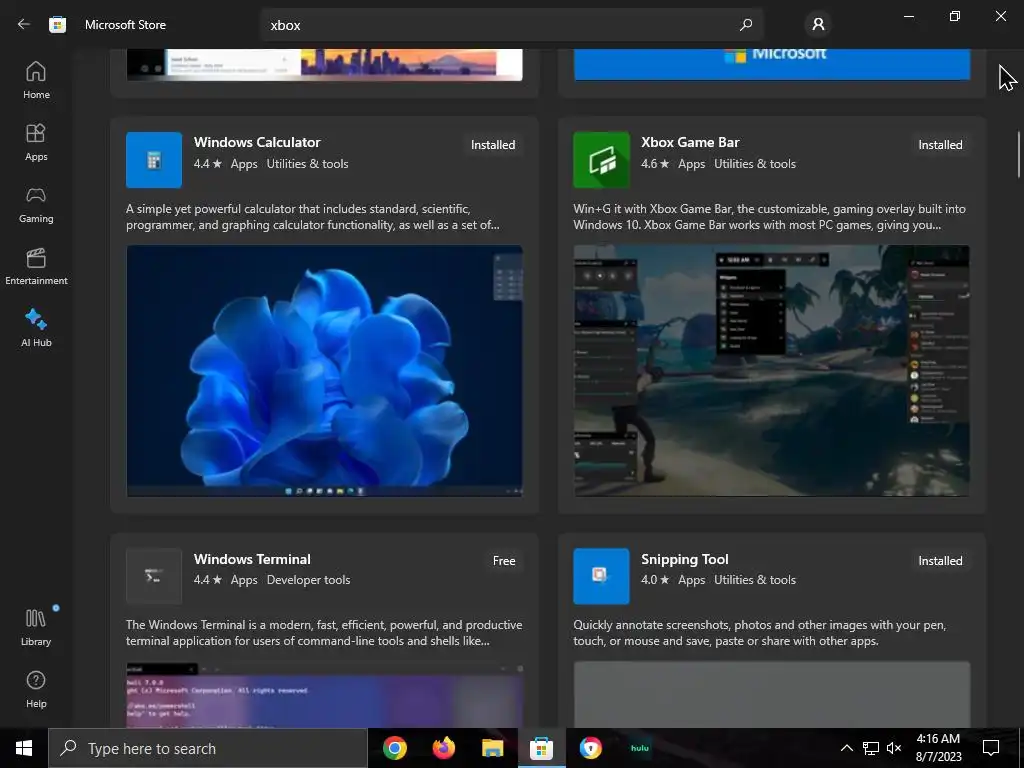Image resolution: width=1024 pixels, height=768 pixels.
Task: Open the Apps sidebar section
Action: click(36, 142)
